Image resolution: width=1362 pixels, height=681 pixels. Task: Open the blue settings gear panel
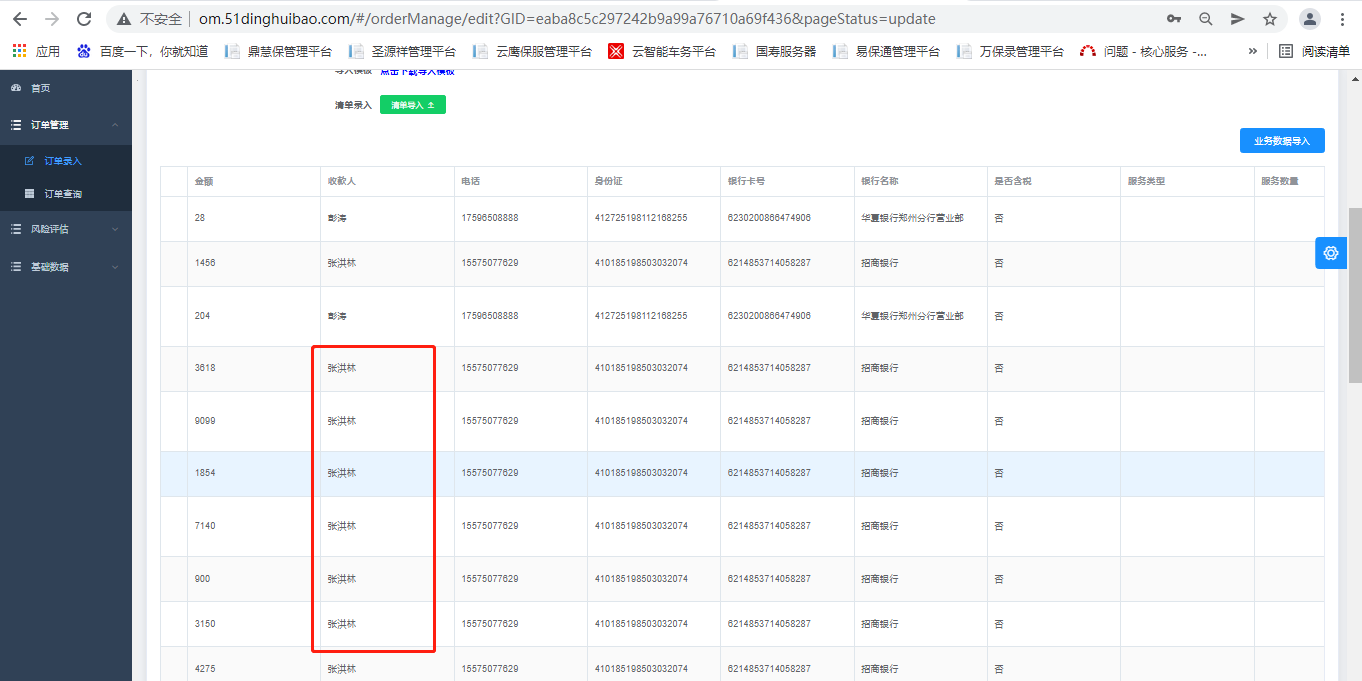tap(1330, 253)
